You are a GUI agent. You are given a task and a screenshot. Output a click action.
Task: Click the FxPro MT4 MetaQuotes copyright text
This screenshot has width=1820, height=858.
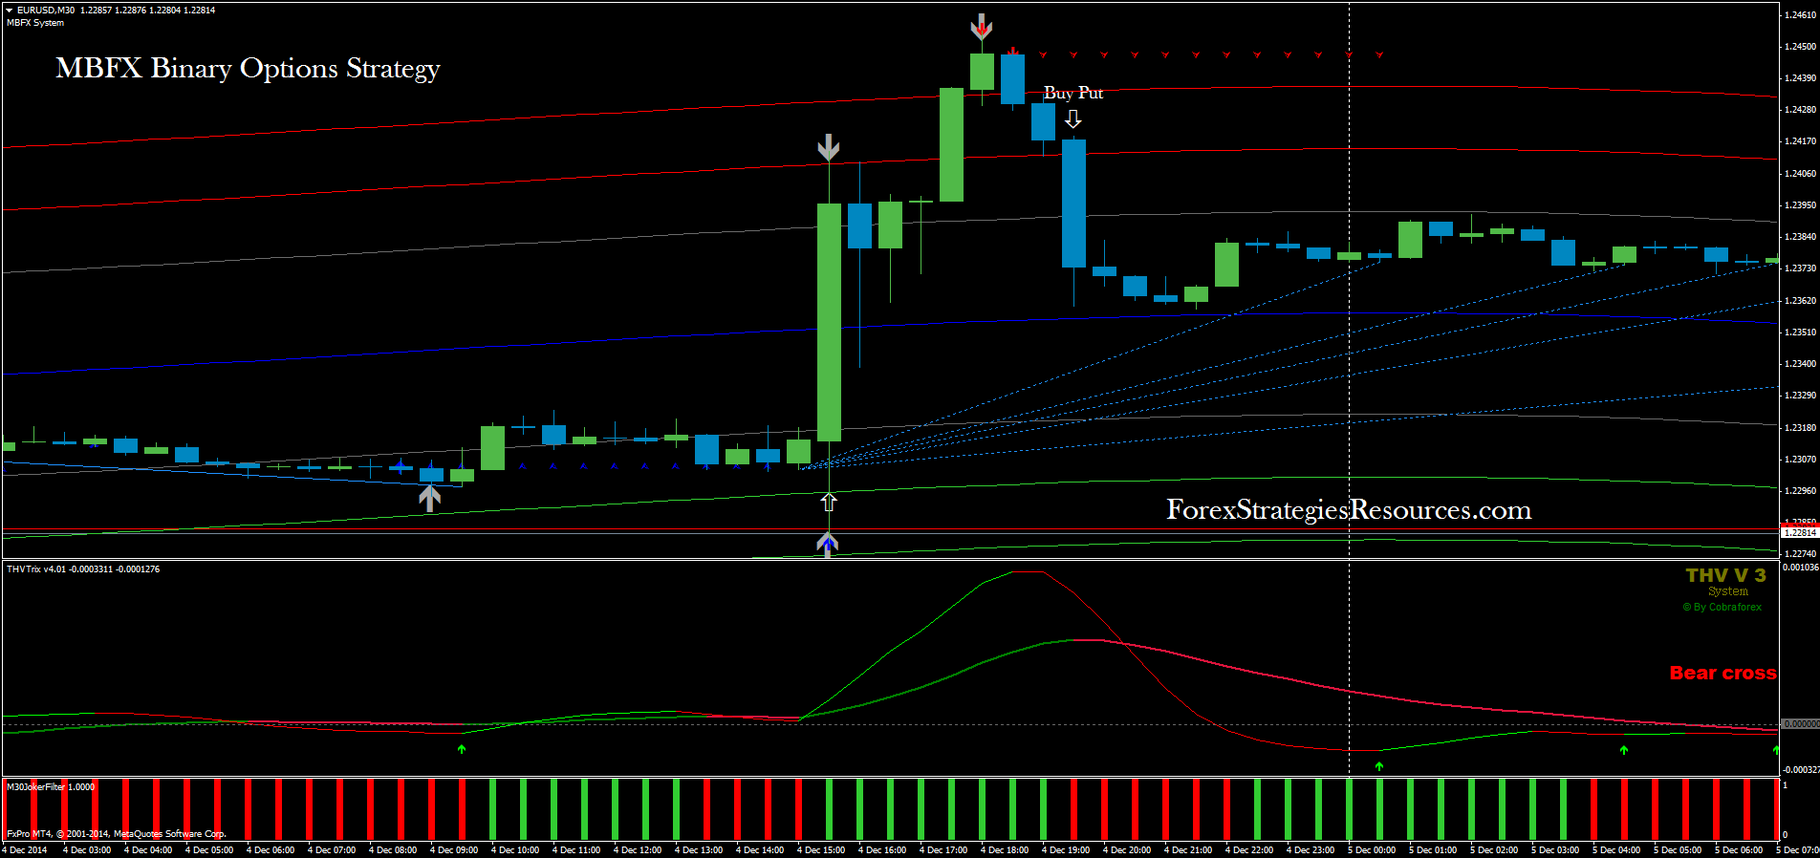[x=116, y=833]
